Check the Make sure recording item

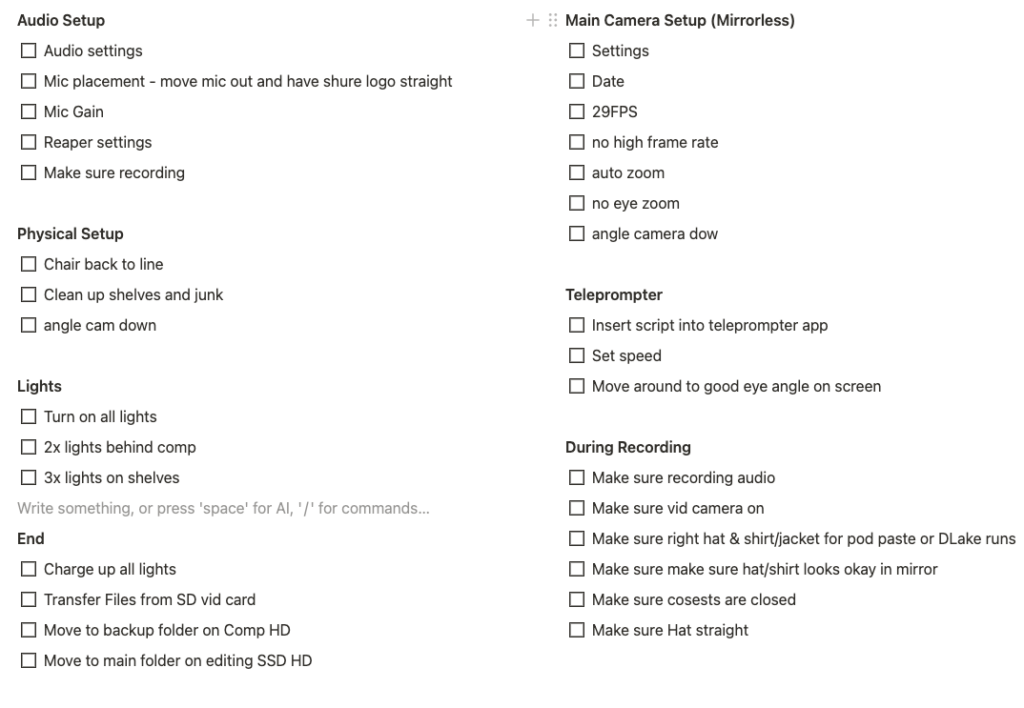[29, 172]
